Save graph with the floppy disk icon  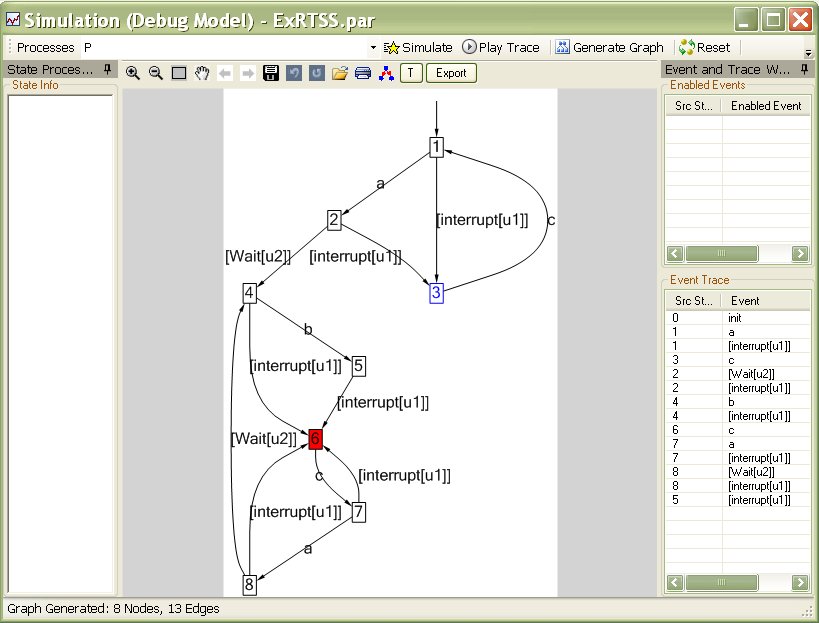click(271, 73)
